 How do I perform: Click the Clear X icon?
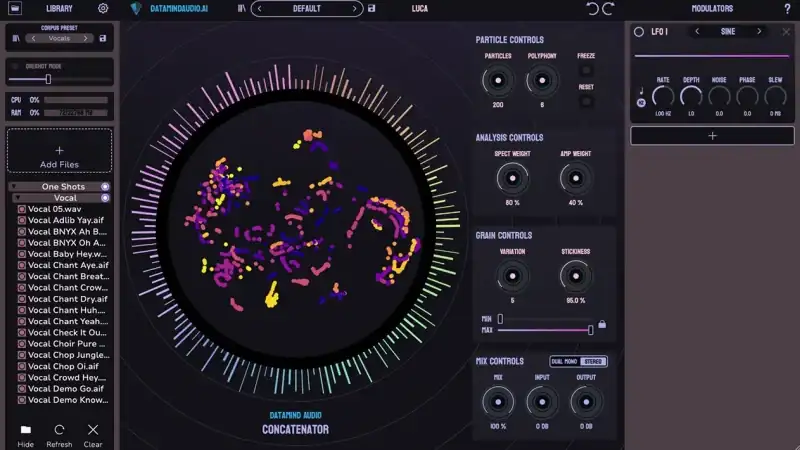pos(93,430)
